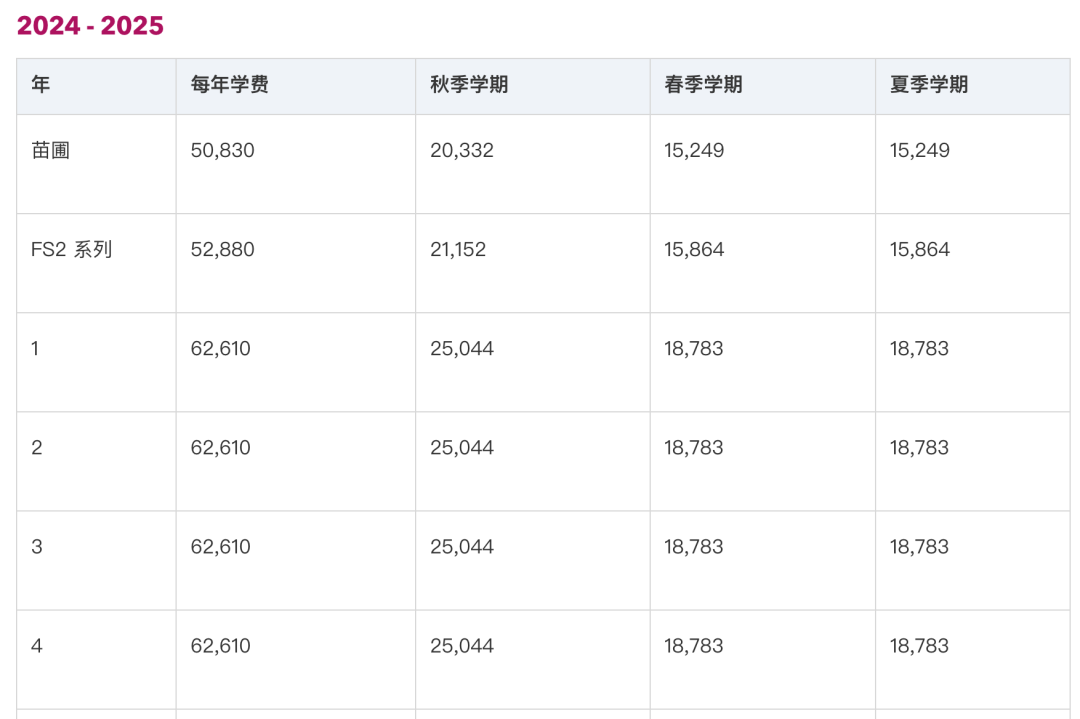Image resolution: width=1080 pixels, height=719 pixels.
Task: Select the 夏季学期 column header
Action: tap(928, 85)
